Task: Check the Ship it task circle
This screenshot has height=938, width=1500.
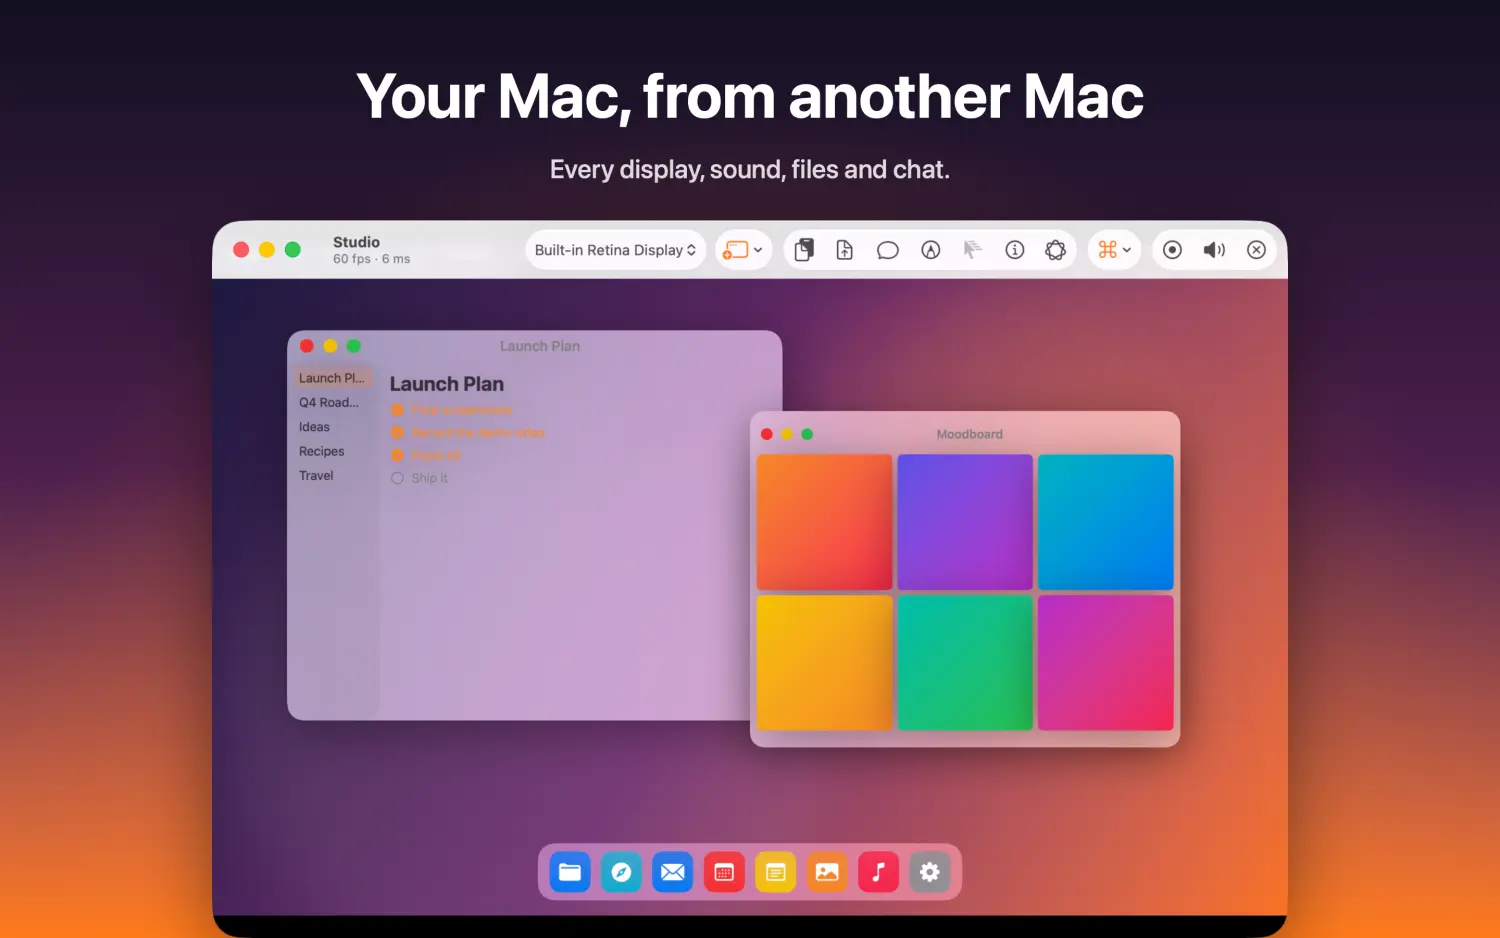Action: click(397, 478)
